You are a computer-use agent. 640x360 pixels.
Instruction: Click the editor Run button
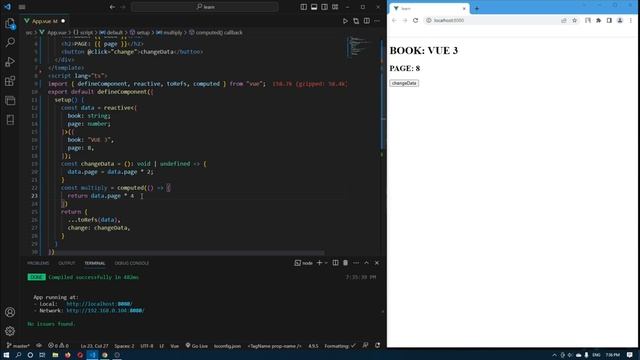pos(345,21)
